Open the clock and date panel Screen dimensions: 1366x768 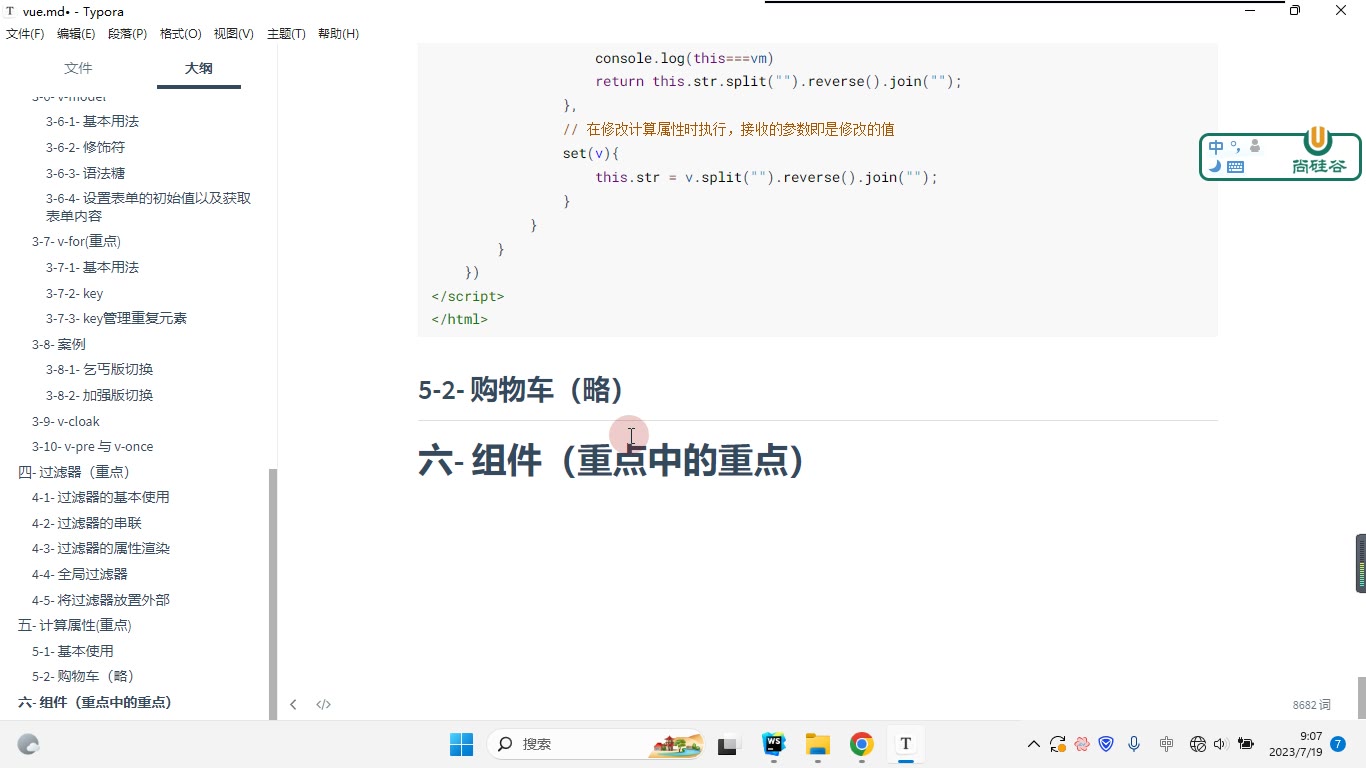pyautogui.click(x=1296, y=744)
